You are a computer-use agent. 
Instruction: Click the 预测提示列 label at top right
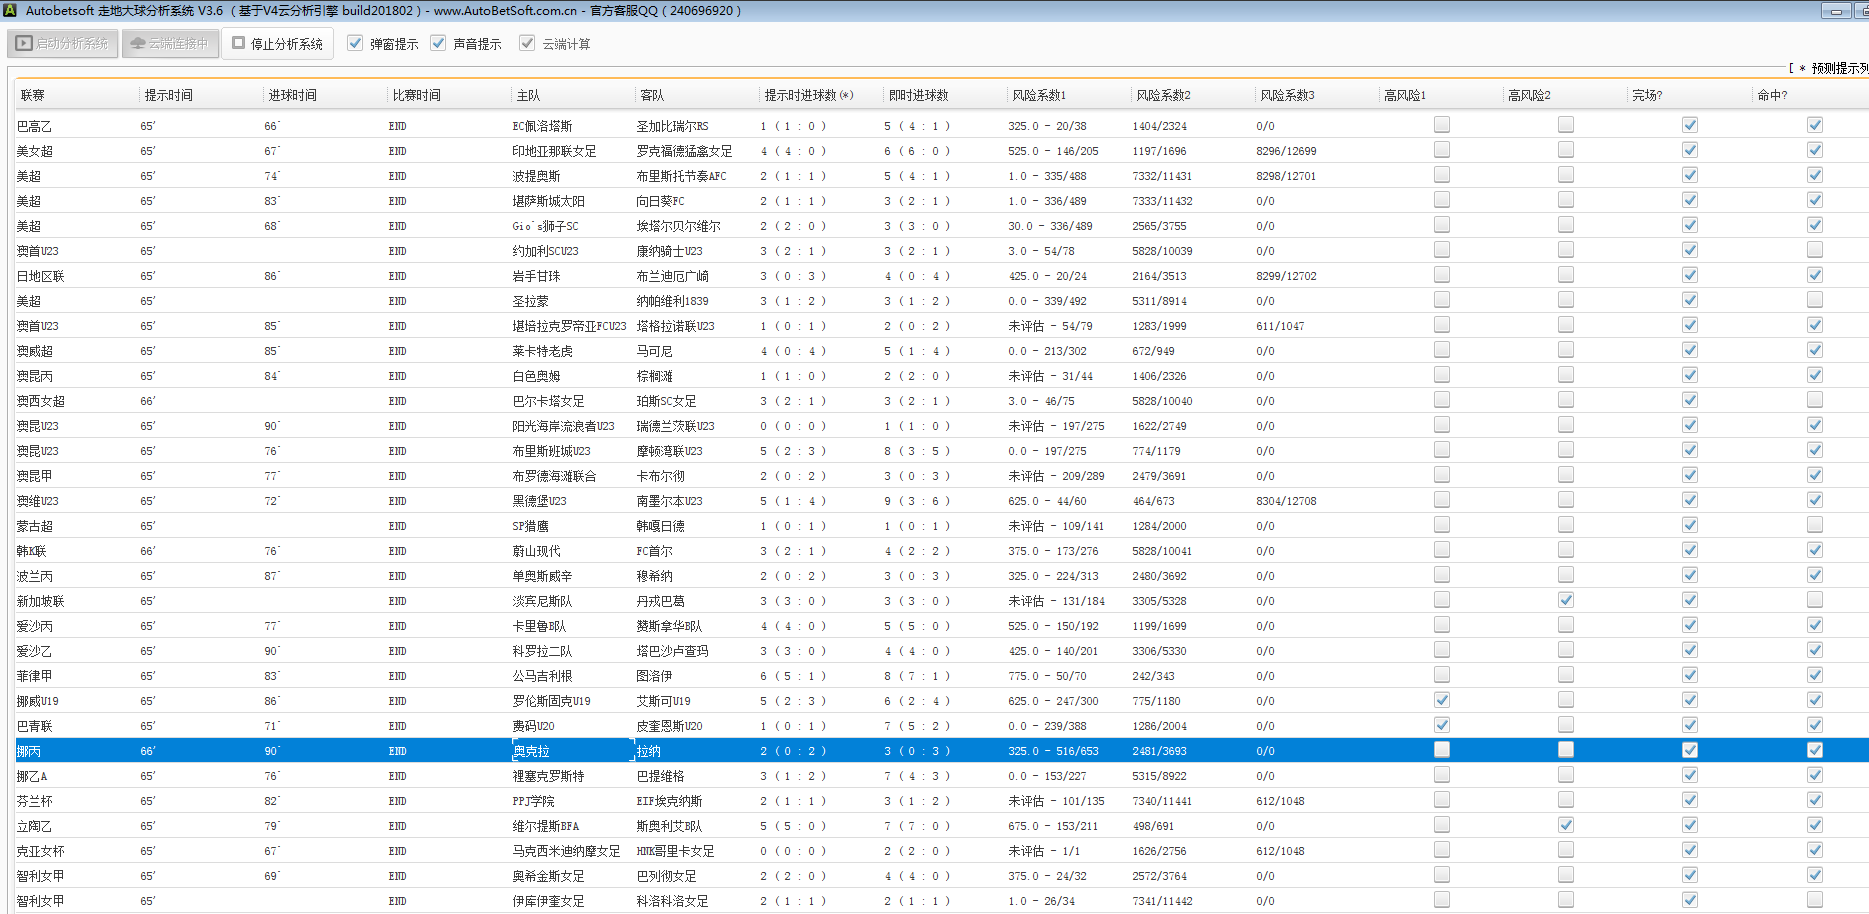click(1838, 68)
